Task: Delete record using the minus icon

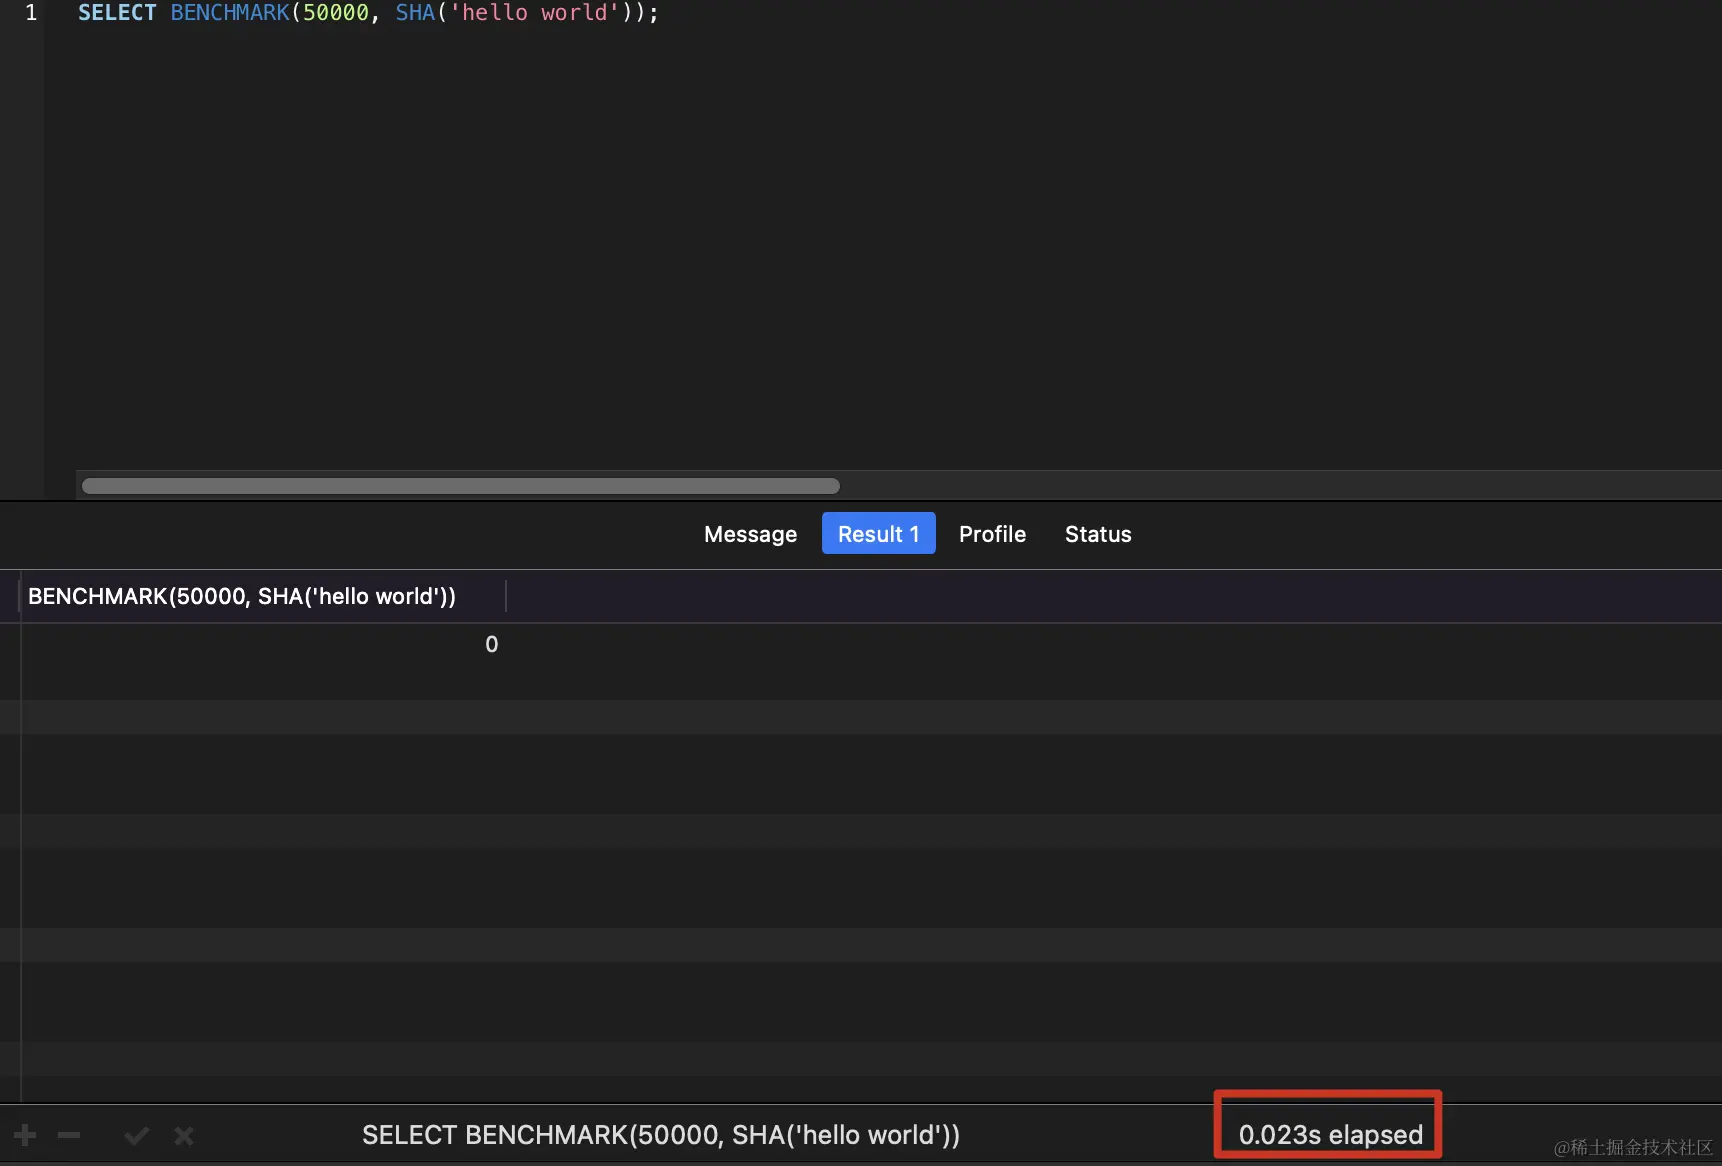Action: (69, 1135)
